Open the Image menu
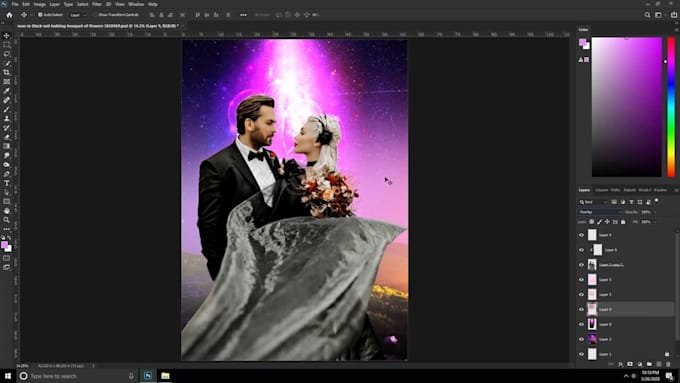This screenshot has height=383, width=680. coord(39,4)
